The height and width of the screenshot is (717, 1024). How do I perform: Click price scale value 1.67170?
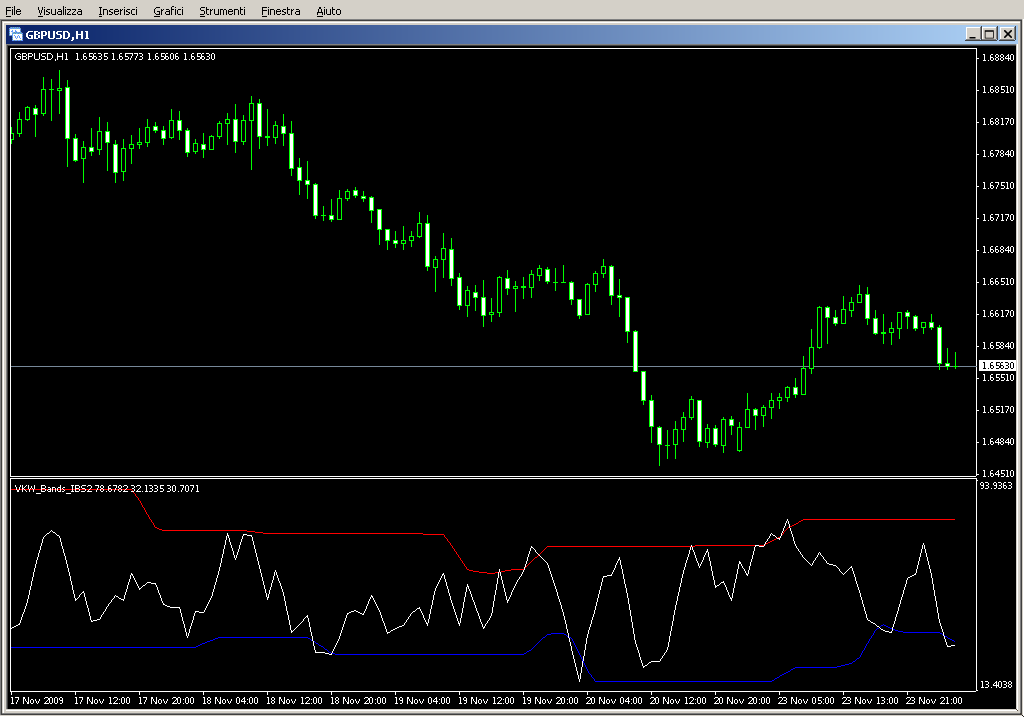[x=998, y=217]
